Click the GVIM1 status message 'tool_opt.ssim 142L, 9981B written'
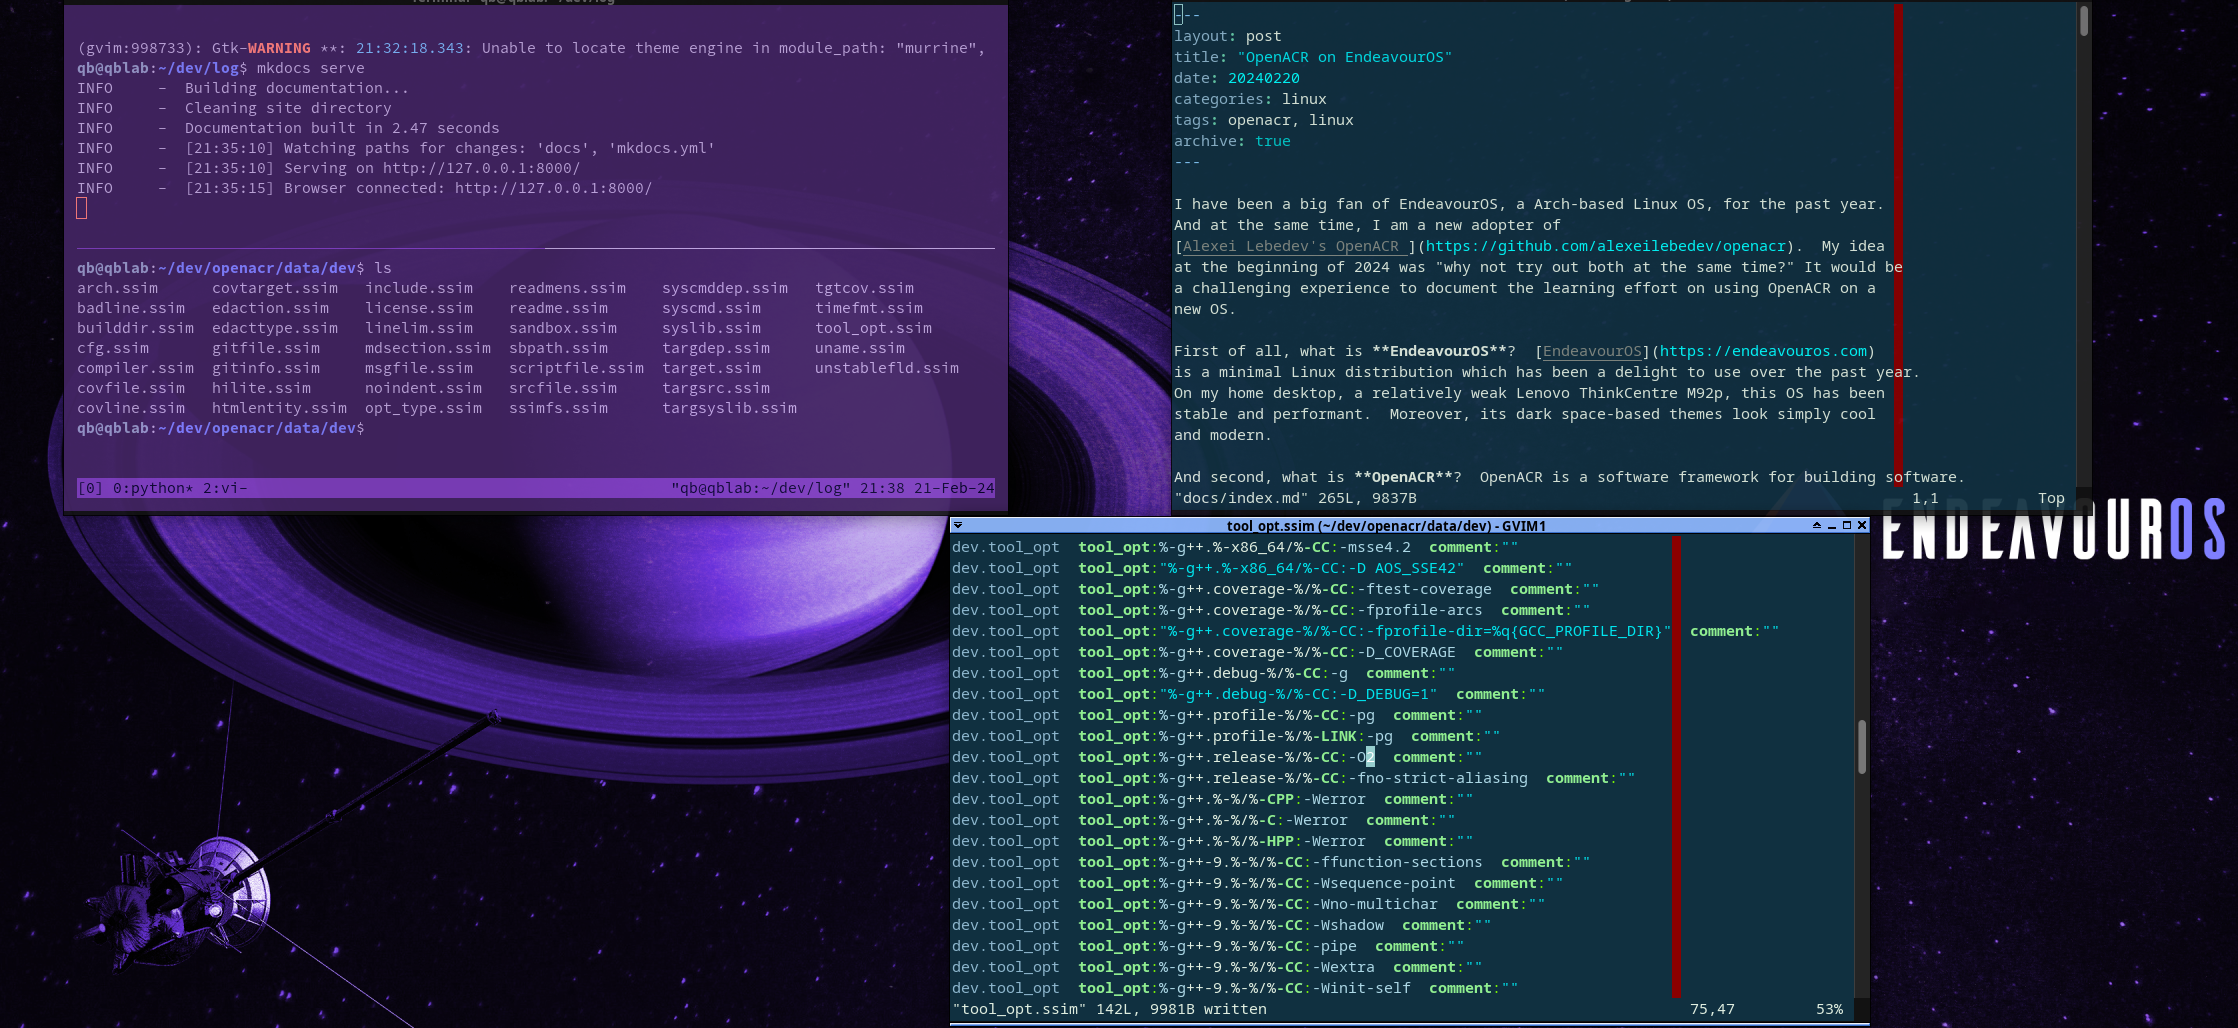This screenshot has height=1028, width=2238. [1110, 1009]
